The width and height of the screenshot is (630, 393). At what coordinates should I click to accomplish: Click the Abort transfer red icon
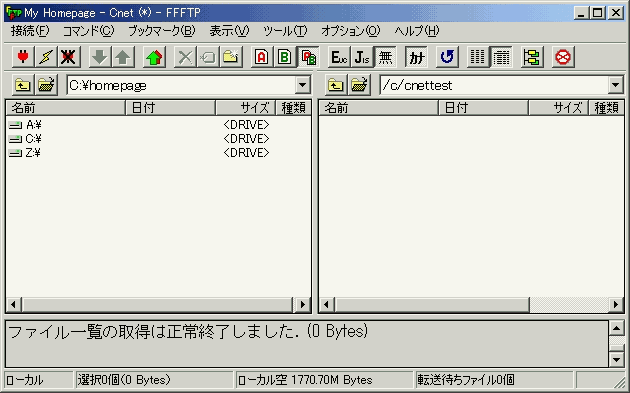(x=563, y=57)
